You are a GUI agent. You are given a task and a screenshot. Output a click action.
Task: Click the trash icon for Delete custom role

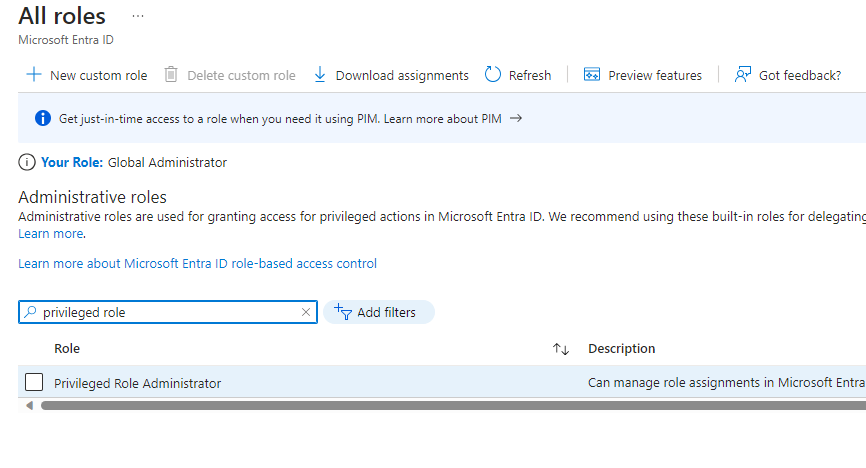pos(171,74)
